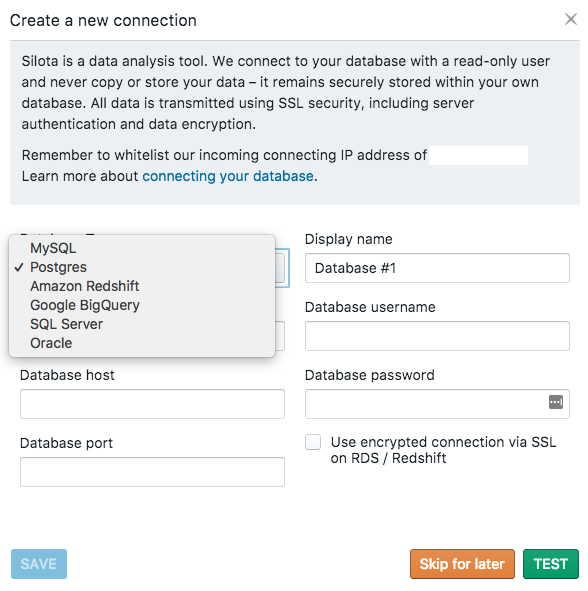
Task: Close the Create a new connection dialog
Action: (571, 19)
